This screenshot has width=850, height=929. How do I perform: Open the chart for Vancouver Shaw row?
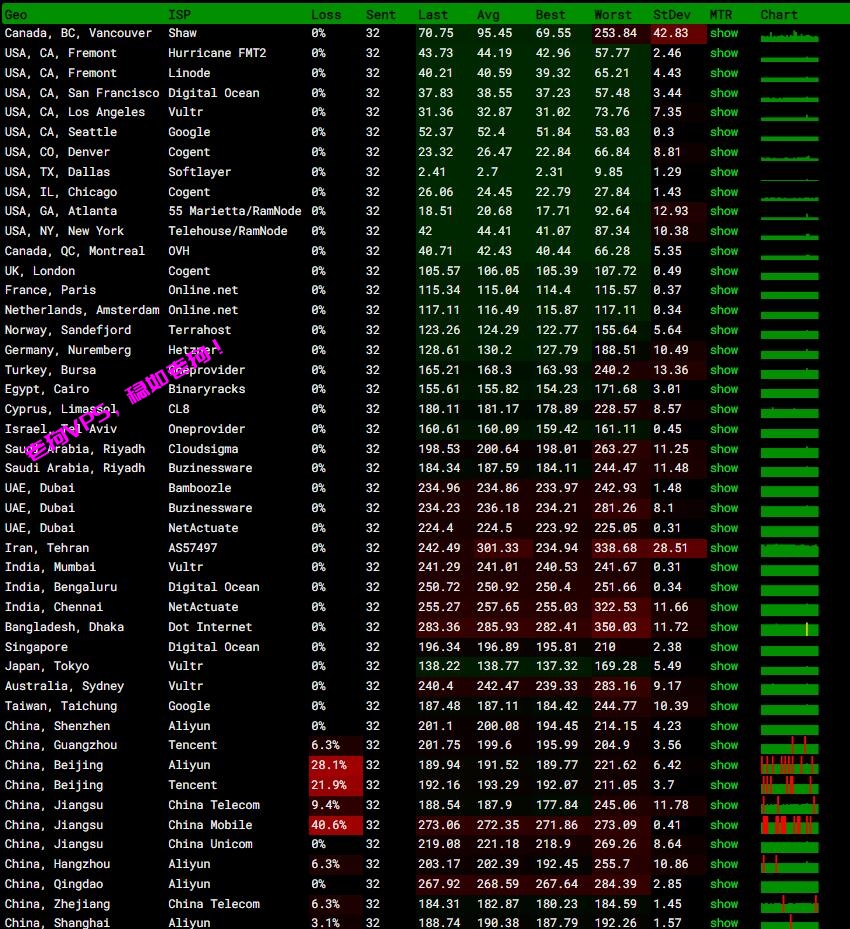tap(790, 35)
